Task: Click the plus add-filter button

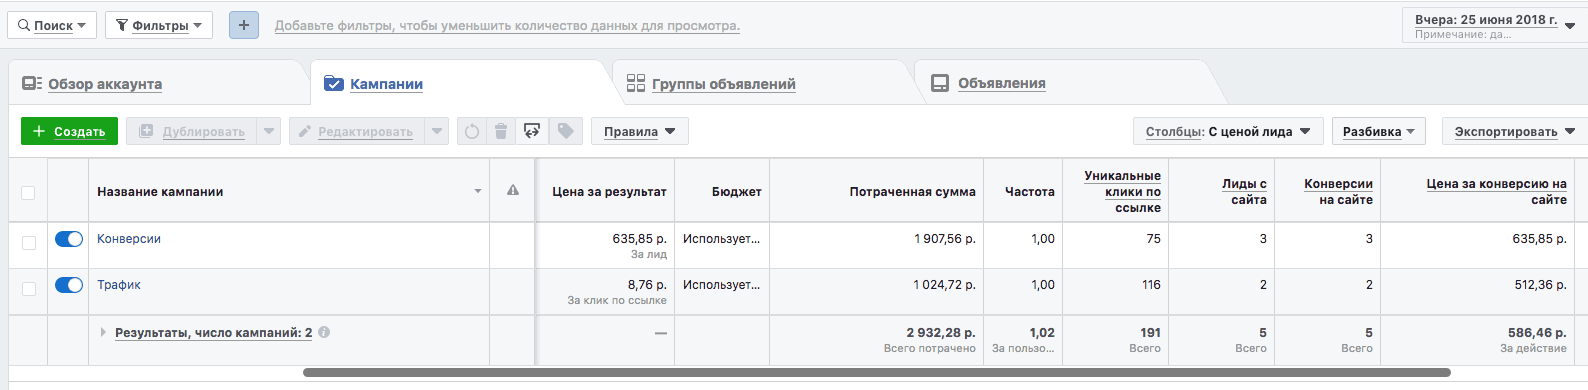Action: [x=244, y=25]
